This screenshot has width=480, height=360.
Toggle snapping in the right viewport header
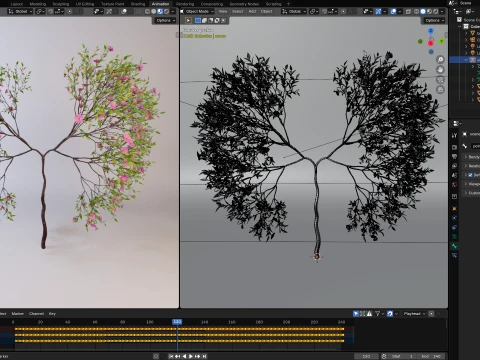[323, 11]
